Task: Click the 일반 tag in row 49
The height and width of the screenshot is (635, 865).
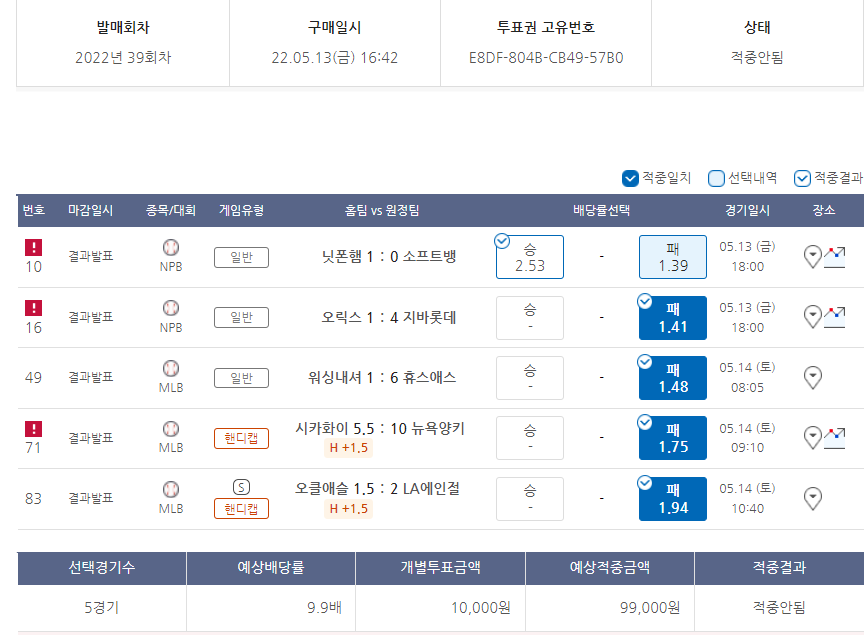Action: tap(241, 378)
